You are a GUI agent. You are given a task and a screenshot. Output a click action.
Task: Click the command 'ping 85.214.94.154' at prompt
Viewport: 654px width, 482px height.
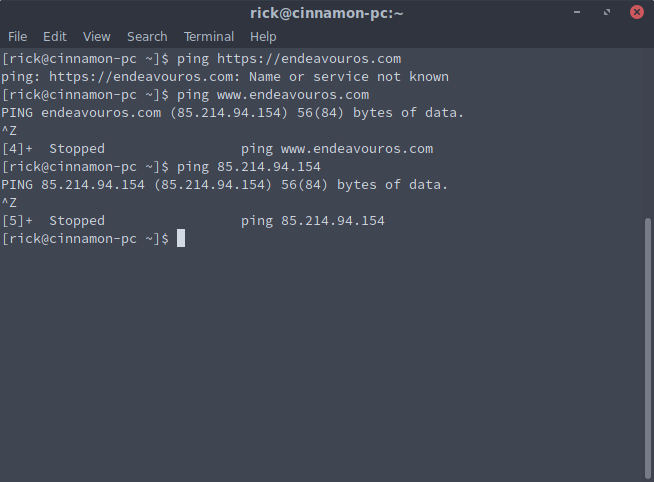(x=249, y=167)
